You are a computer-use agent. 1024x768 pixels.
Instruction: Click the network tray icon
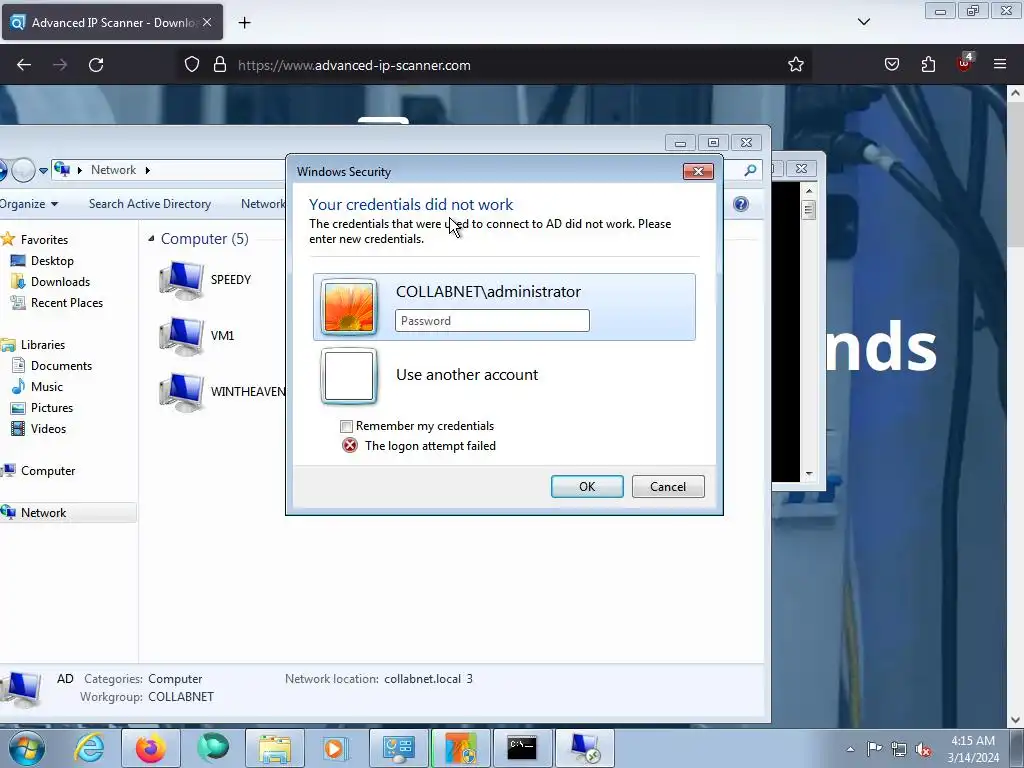[899, 749]
